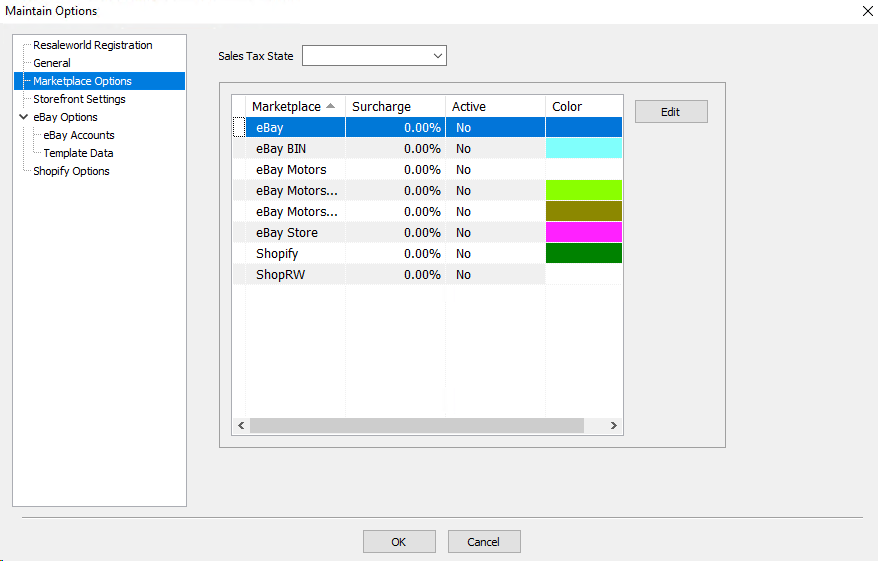Select Marketplace Options in the tree
Viewport: 878px width, 561px height.
[x=82, y=81]
